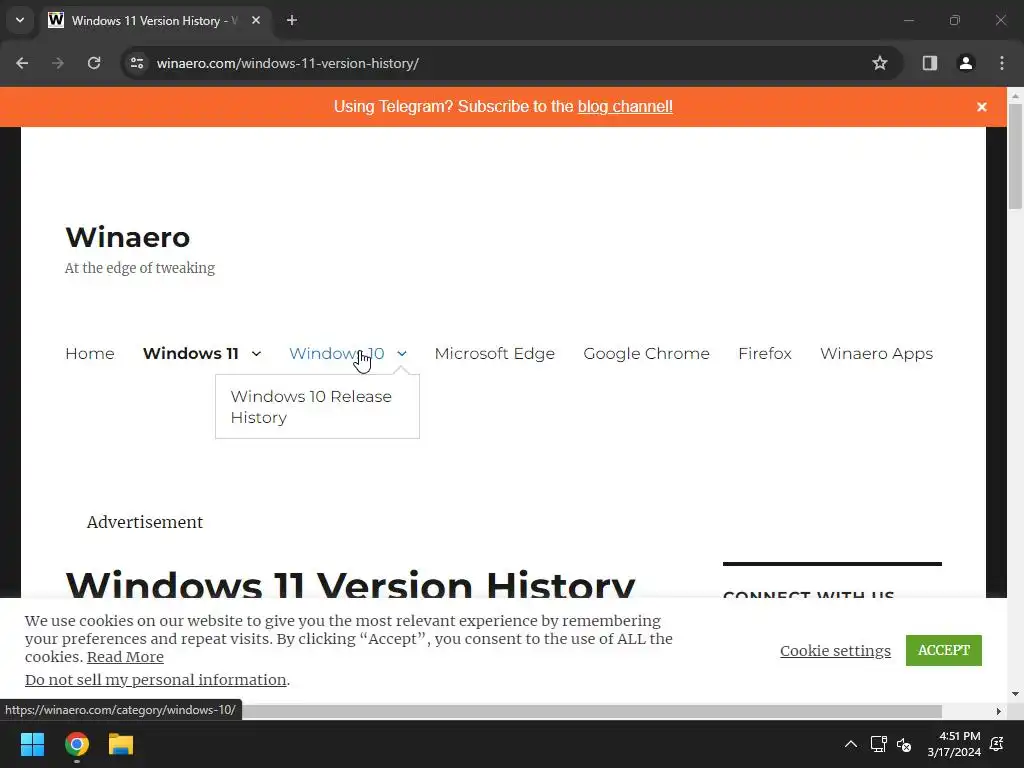
Task: Click the muted volume tray icon
Action: point(904,744)
